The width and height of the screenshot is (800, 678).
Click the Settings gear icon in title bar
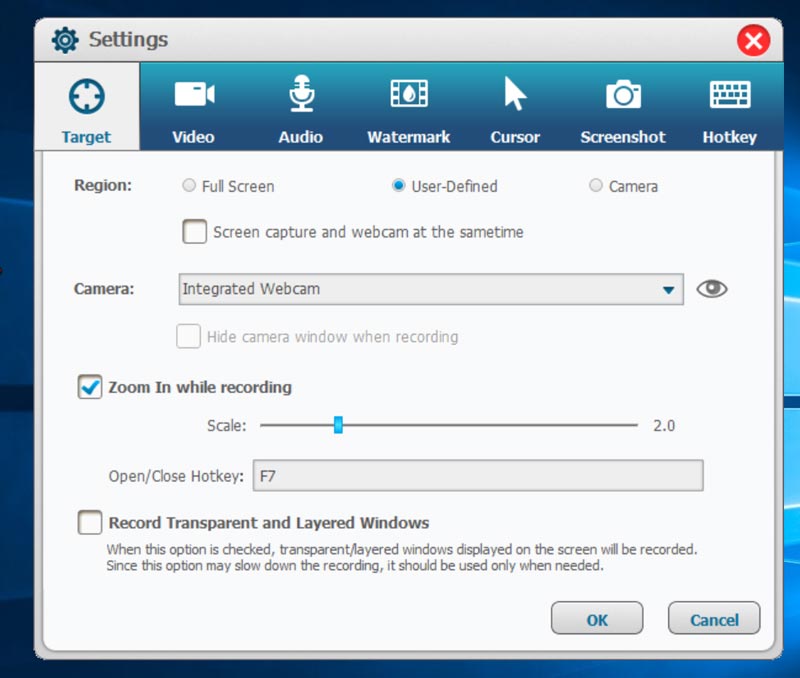pos(65,40)
